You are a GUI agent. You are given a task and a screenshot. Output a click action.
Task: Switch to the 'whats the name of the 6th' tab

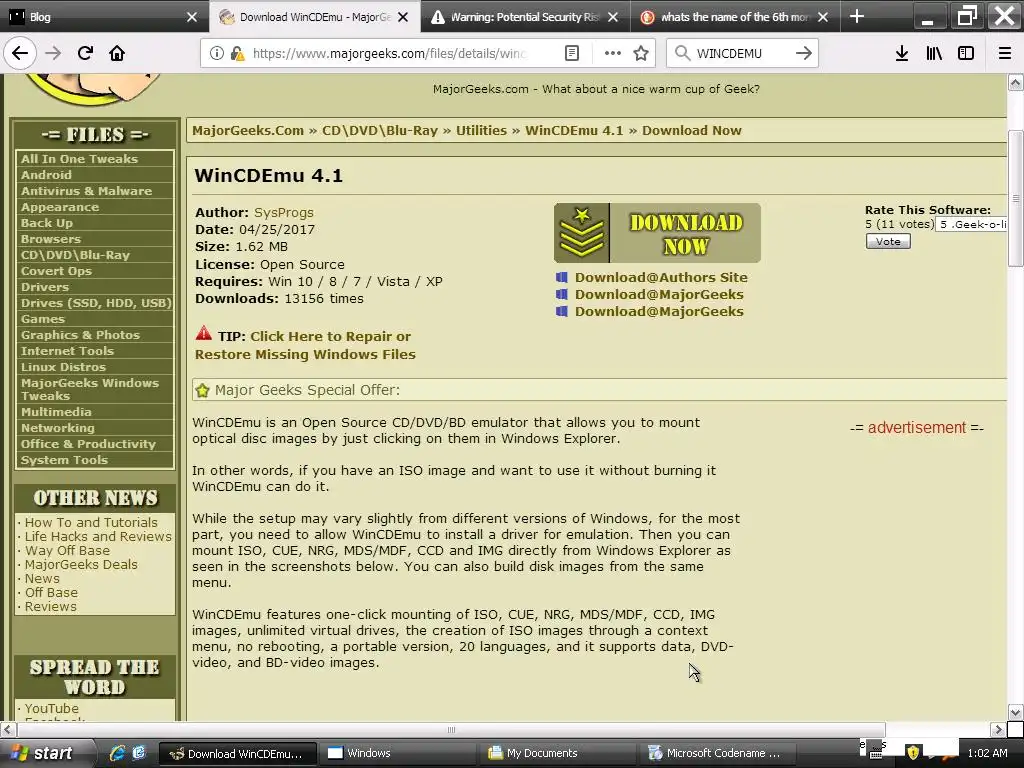[x=735, y=16]
